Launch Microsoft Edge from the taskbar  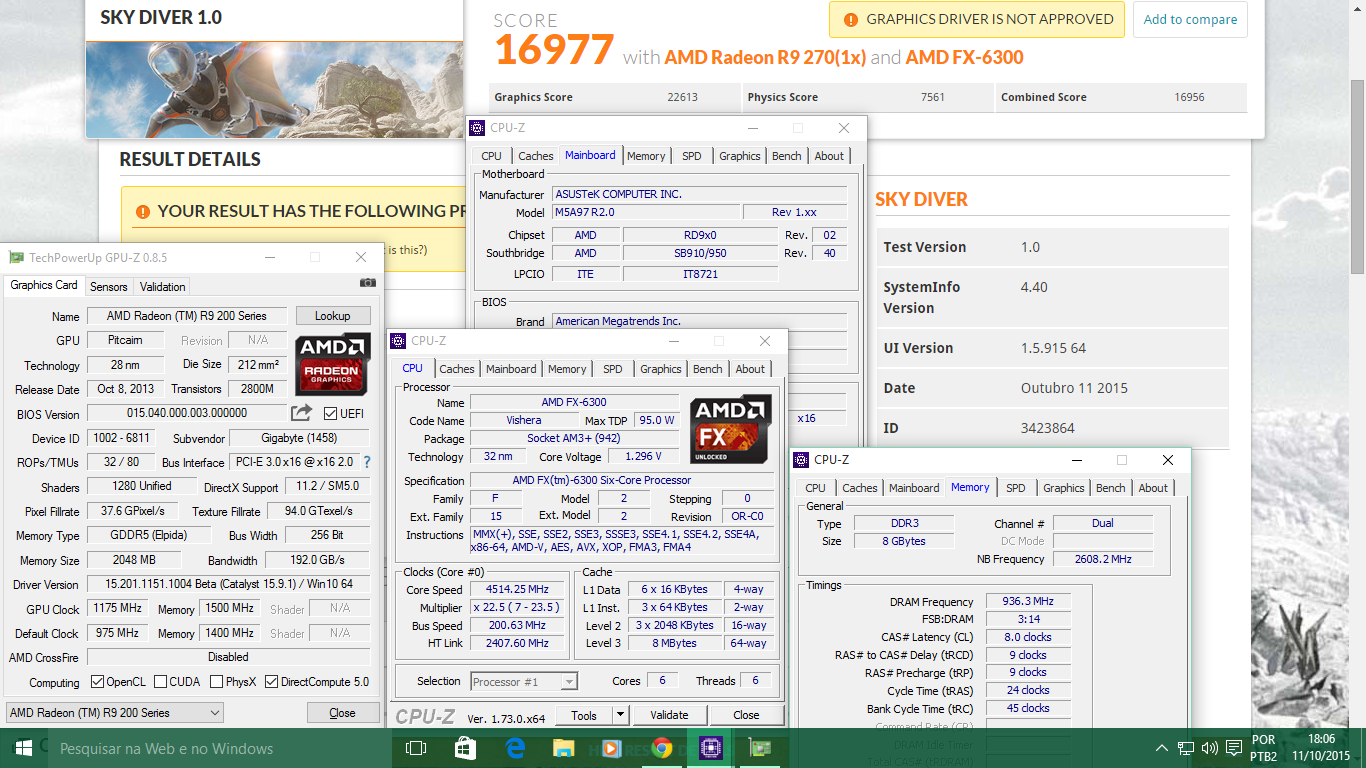pos(515,748)
